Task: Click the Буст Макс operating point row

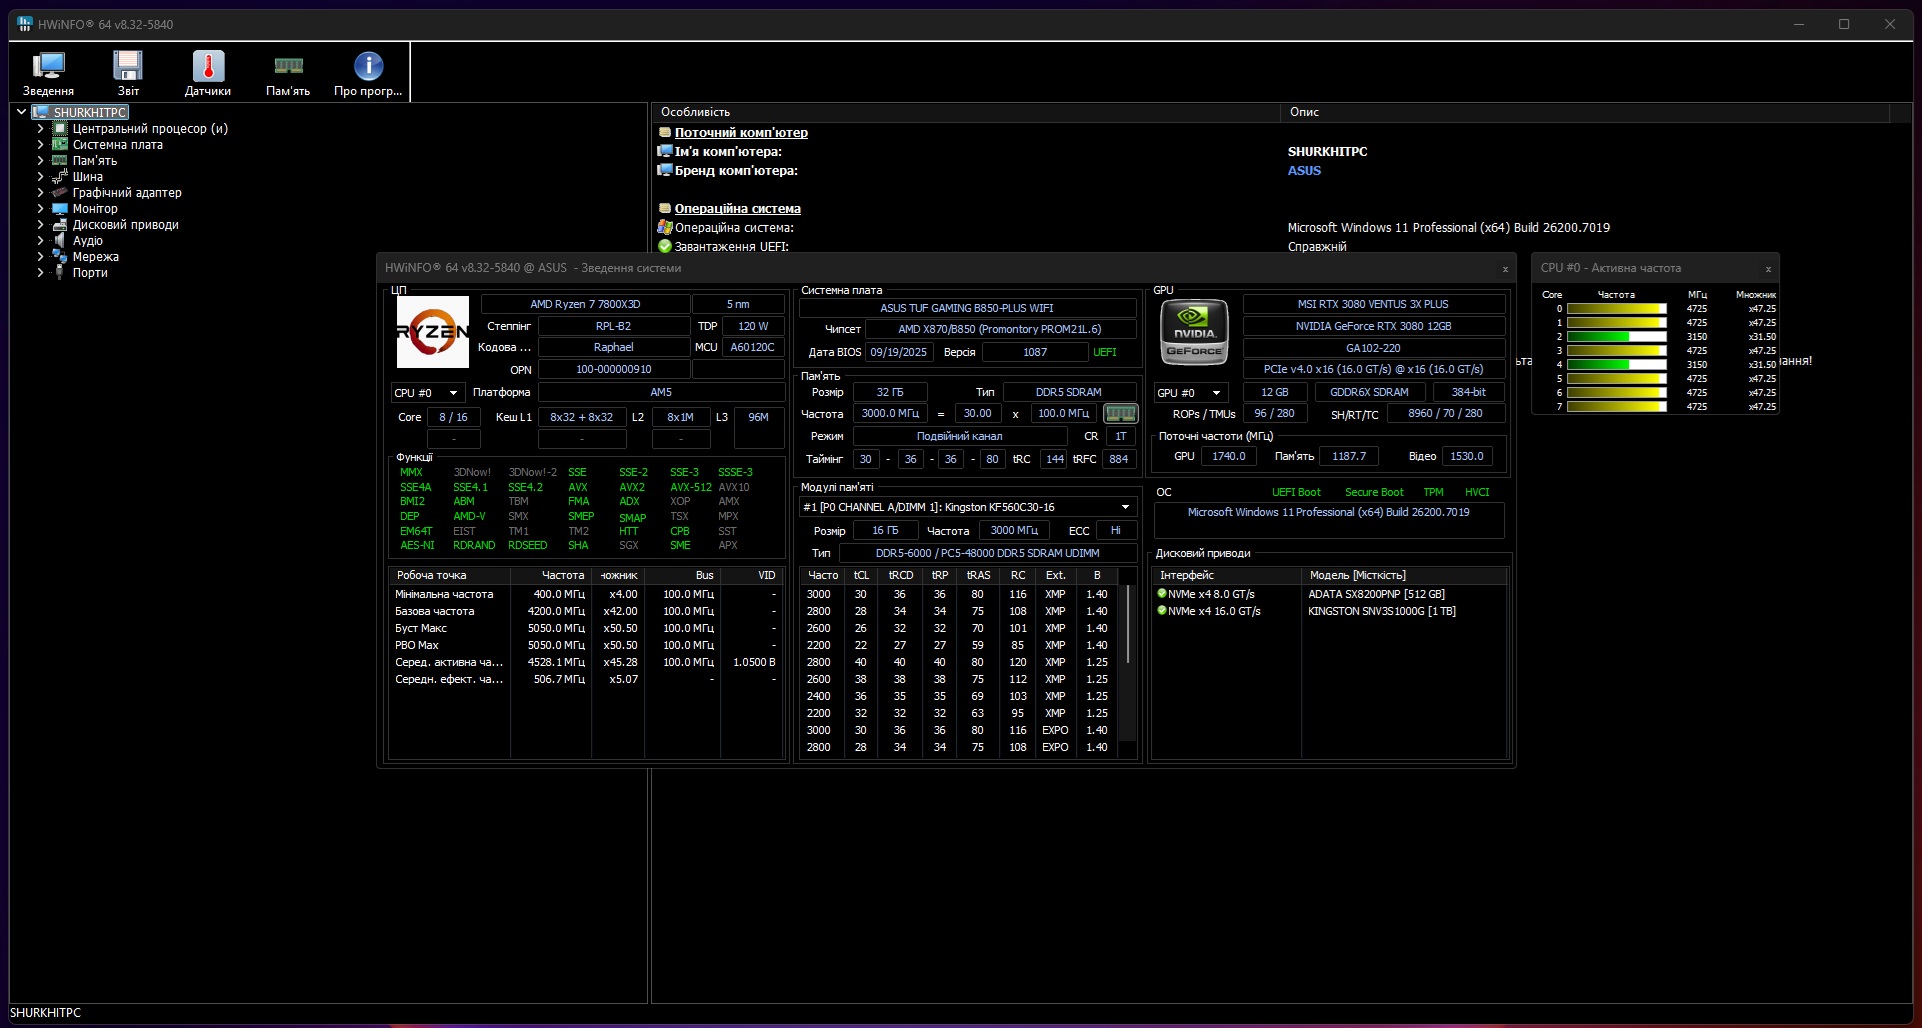Action: click(x=585, y=628)
